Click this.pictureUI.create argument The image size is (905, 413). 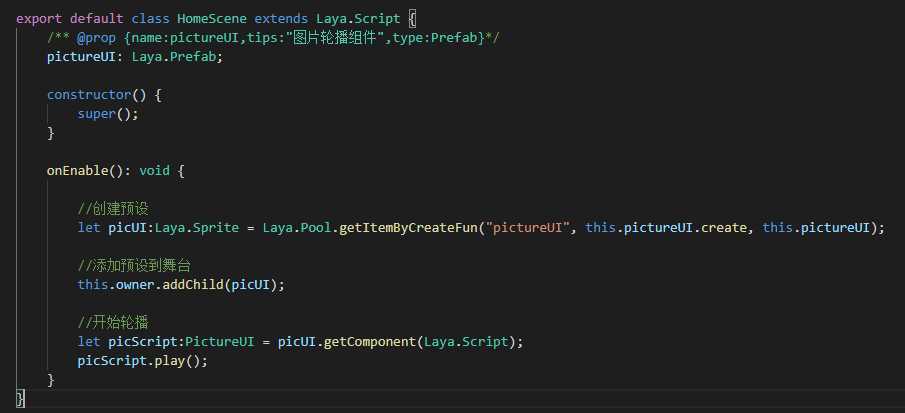coord(667,227)
